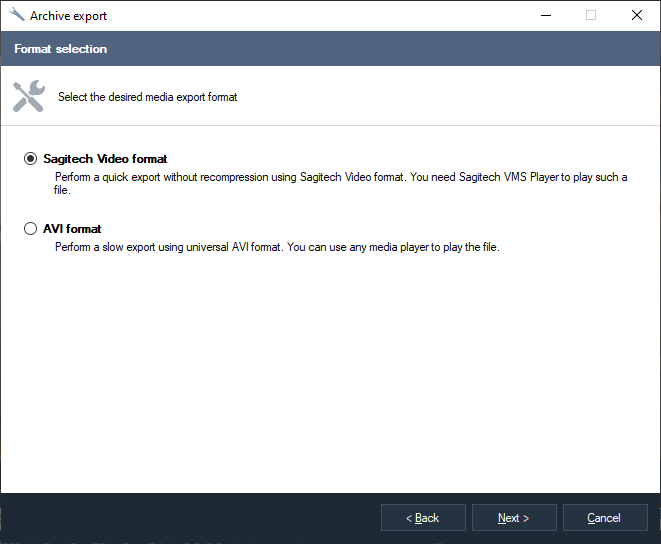Click the wrench icon in the title bar

tap(16, 15)
